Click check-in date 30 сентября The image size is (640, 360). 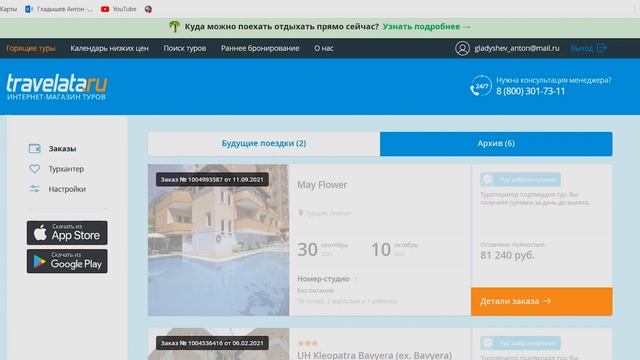tap(322, 249)
